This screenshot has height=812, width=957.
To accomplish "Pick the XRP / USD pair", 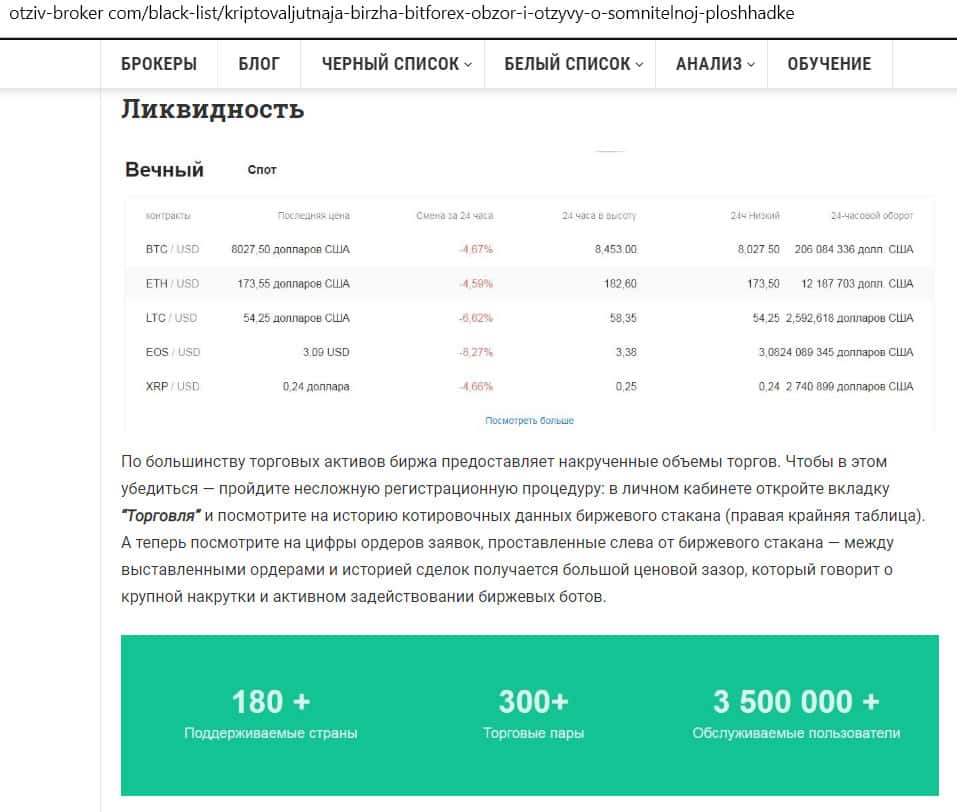I will coord(172,386).
